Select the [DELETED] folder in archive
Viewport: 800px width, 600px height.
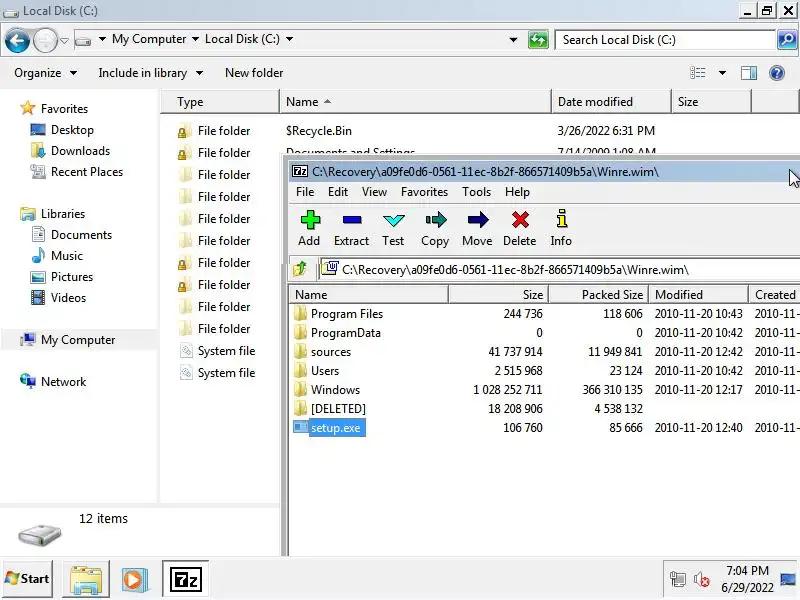point(330,409)
